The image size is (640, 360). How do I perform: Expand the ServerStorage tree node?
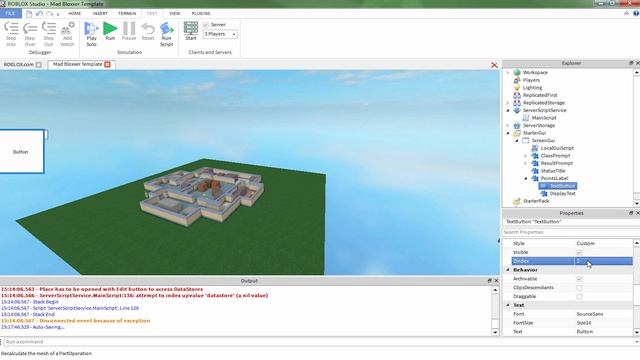pyautogui.click(x=508, y=125)
